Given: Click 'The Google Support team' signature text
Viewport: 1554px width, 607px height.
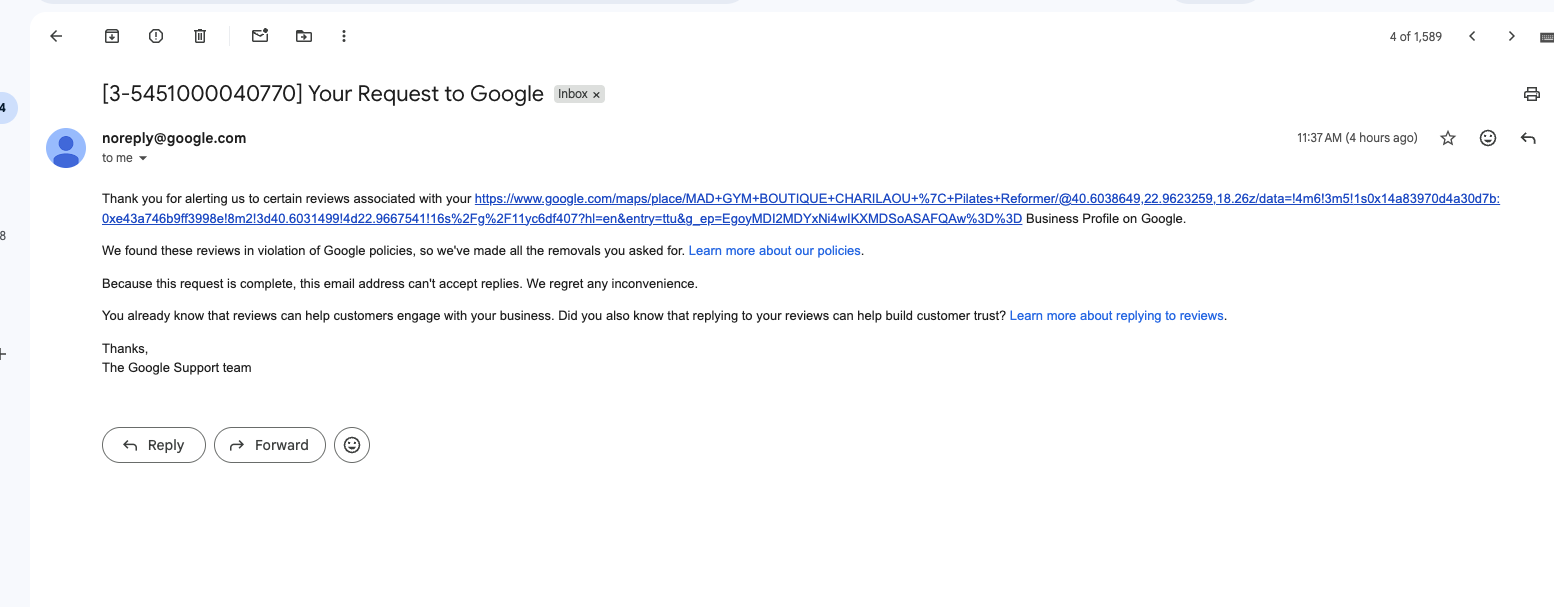Looking at the screenshot, I should tap(177, 368).
